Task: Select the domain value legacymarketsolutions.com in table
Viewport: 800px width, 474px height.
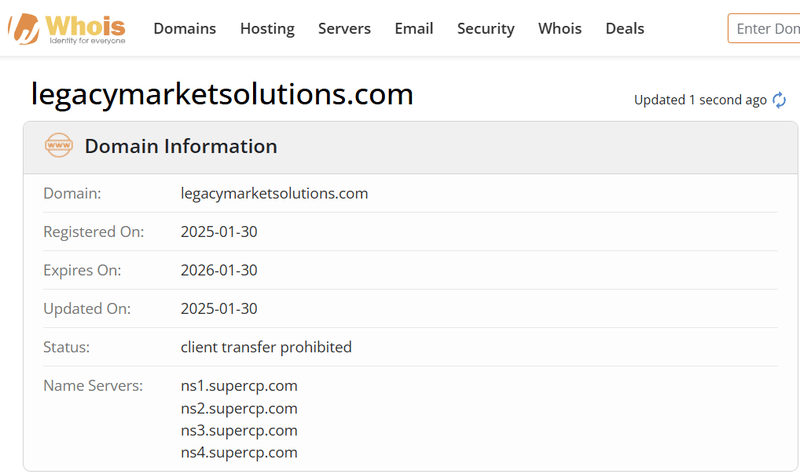Action: pyautogui.click(x=274, y=193)
